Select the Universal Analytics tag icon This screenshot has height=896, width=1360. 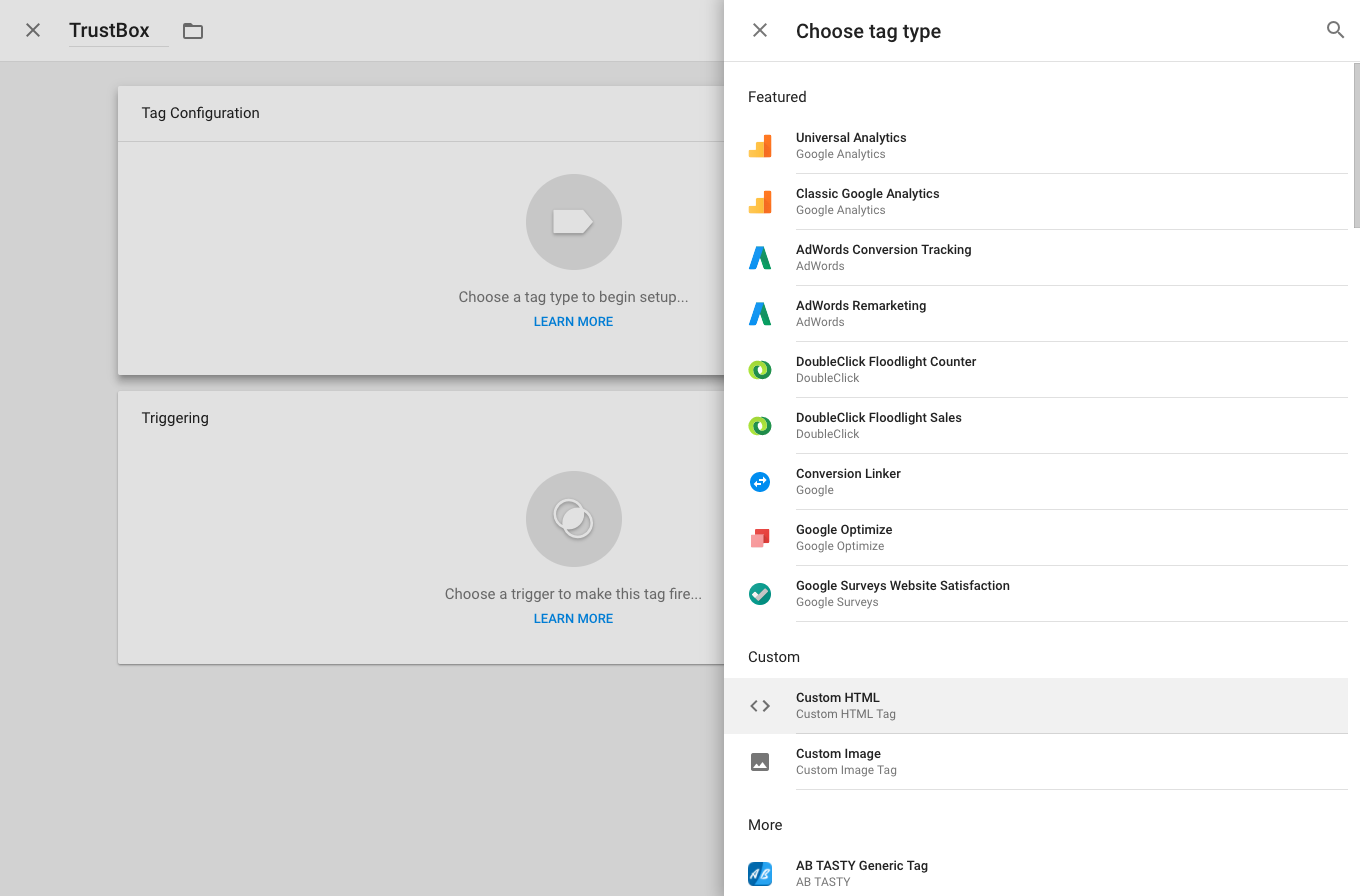pyautogui.click(x=760, y=145)
